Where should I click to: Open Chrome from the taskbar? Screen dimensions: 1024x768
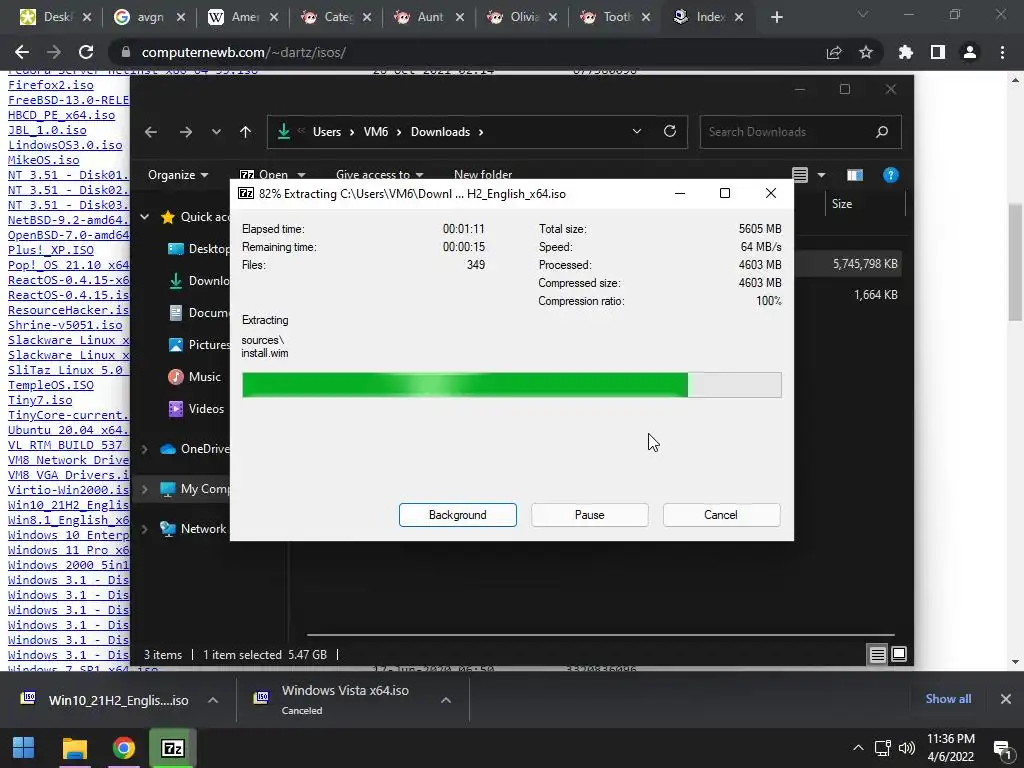[123, 748]
